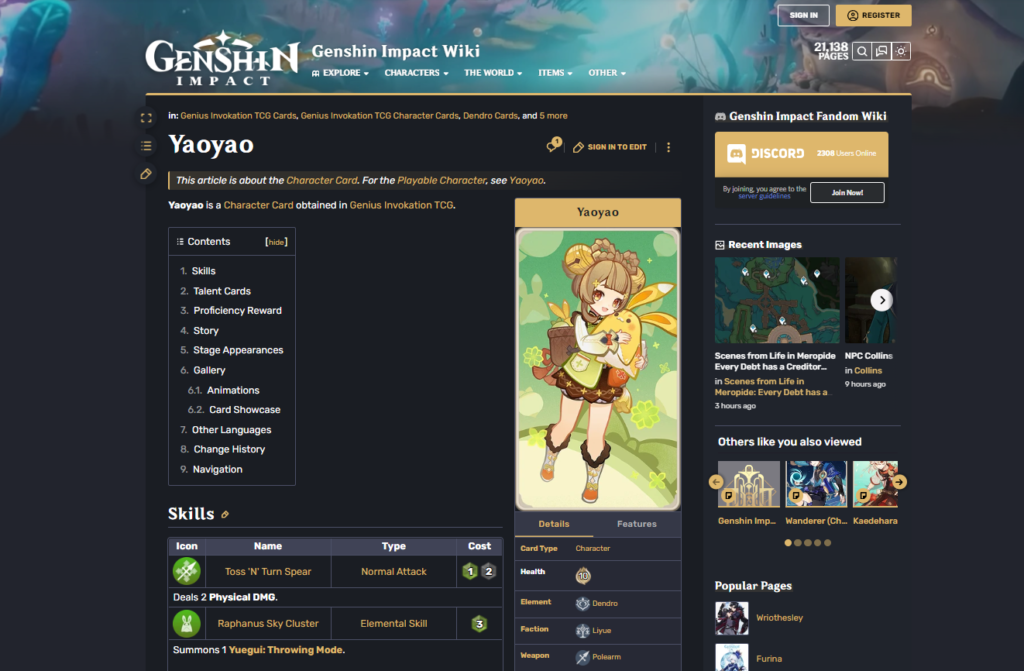The height and width of the screenshot is (671, 1024).
Task: Expand the '5 more' categories link
Action: point(553,116)
